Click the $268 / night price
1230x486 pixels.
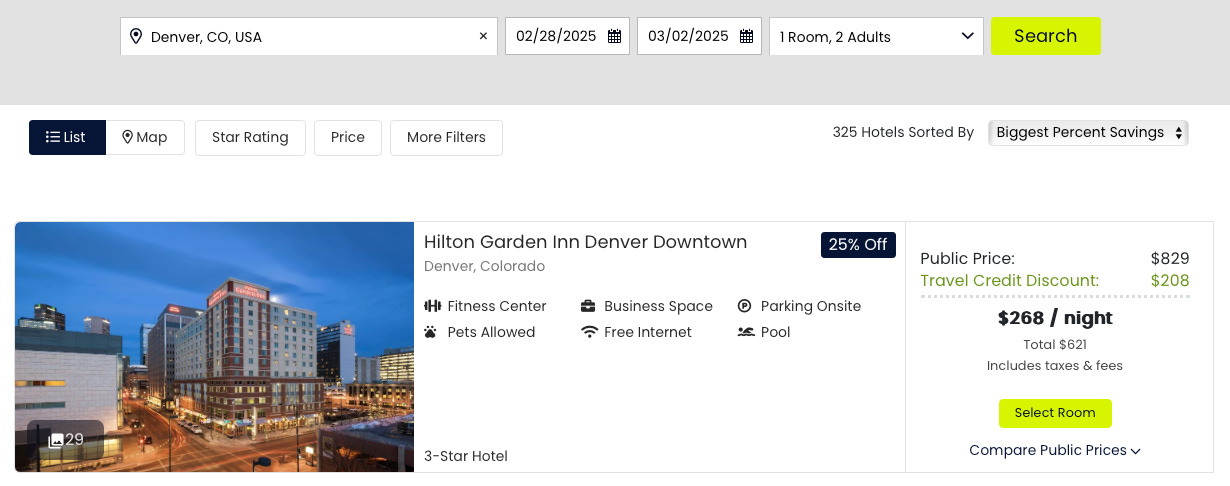pos(1055,319)
